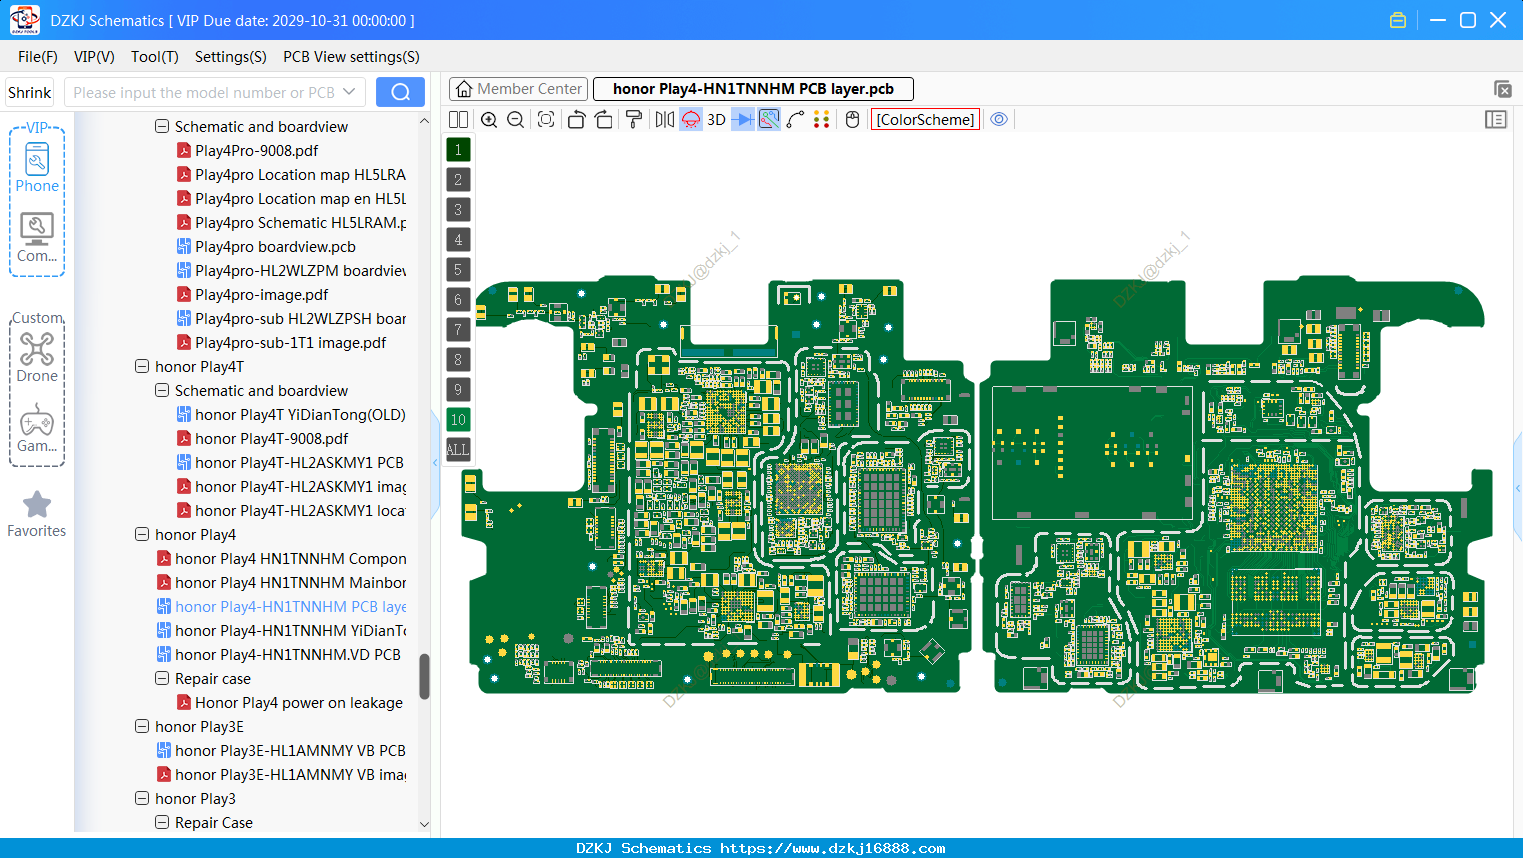This screenshot has height=858, width=1523.
Task: Click the mouse settings icon
Action: 852,119
